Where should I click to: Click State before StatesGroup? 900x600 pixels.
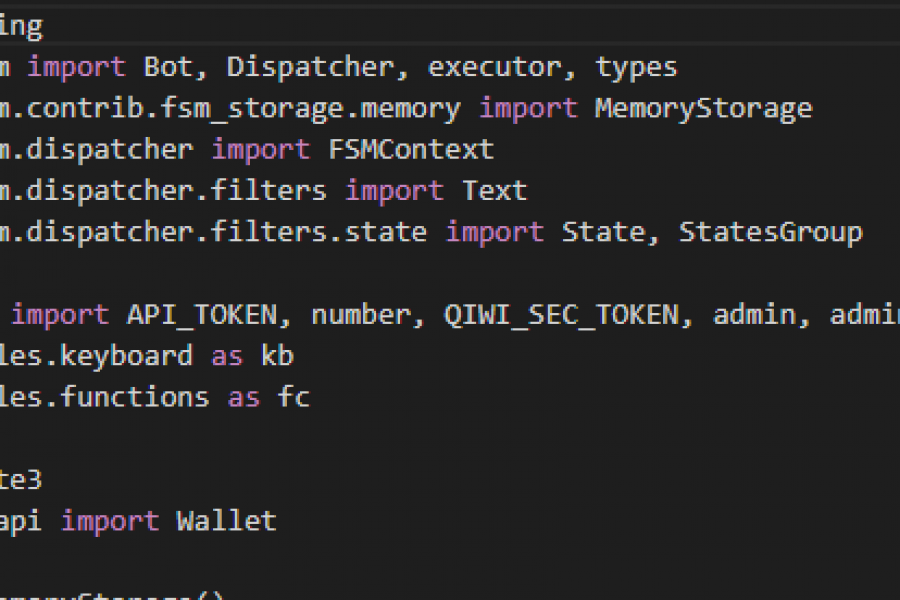point(603,232)
